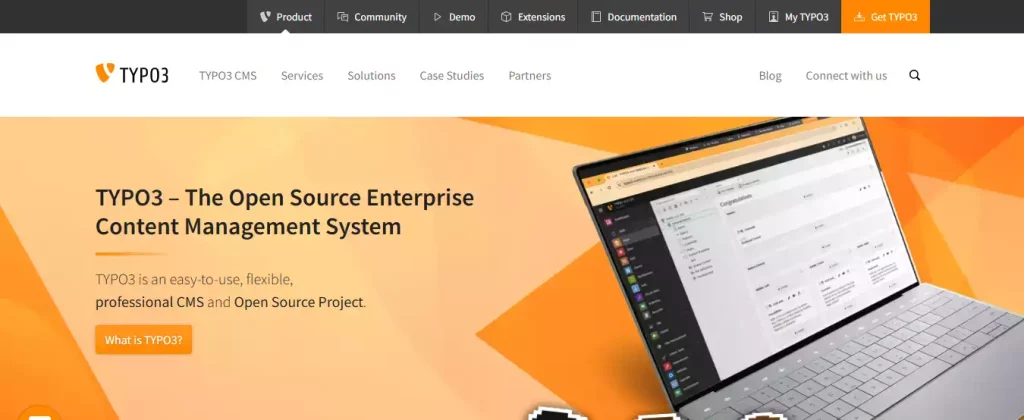Click the search magnifier icon
Image resolution: width=1024 pixels, height=420 pixels.
(914, 75)
